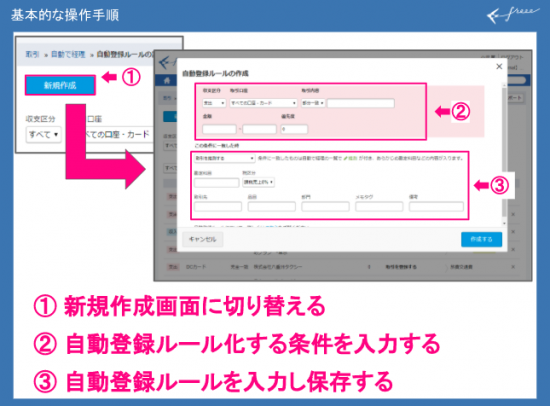Click the 取引内容 text input field

coord(361,103)
